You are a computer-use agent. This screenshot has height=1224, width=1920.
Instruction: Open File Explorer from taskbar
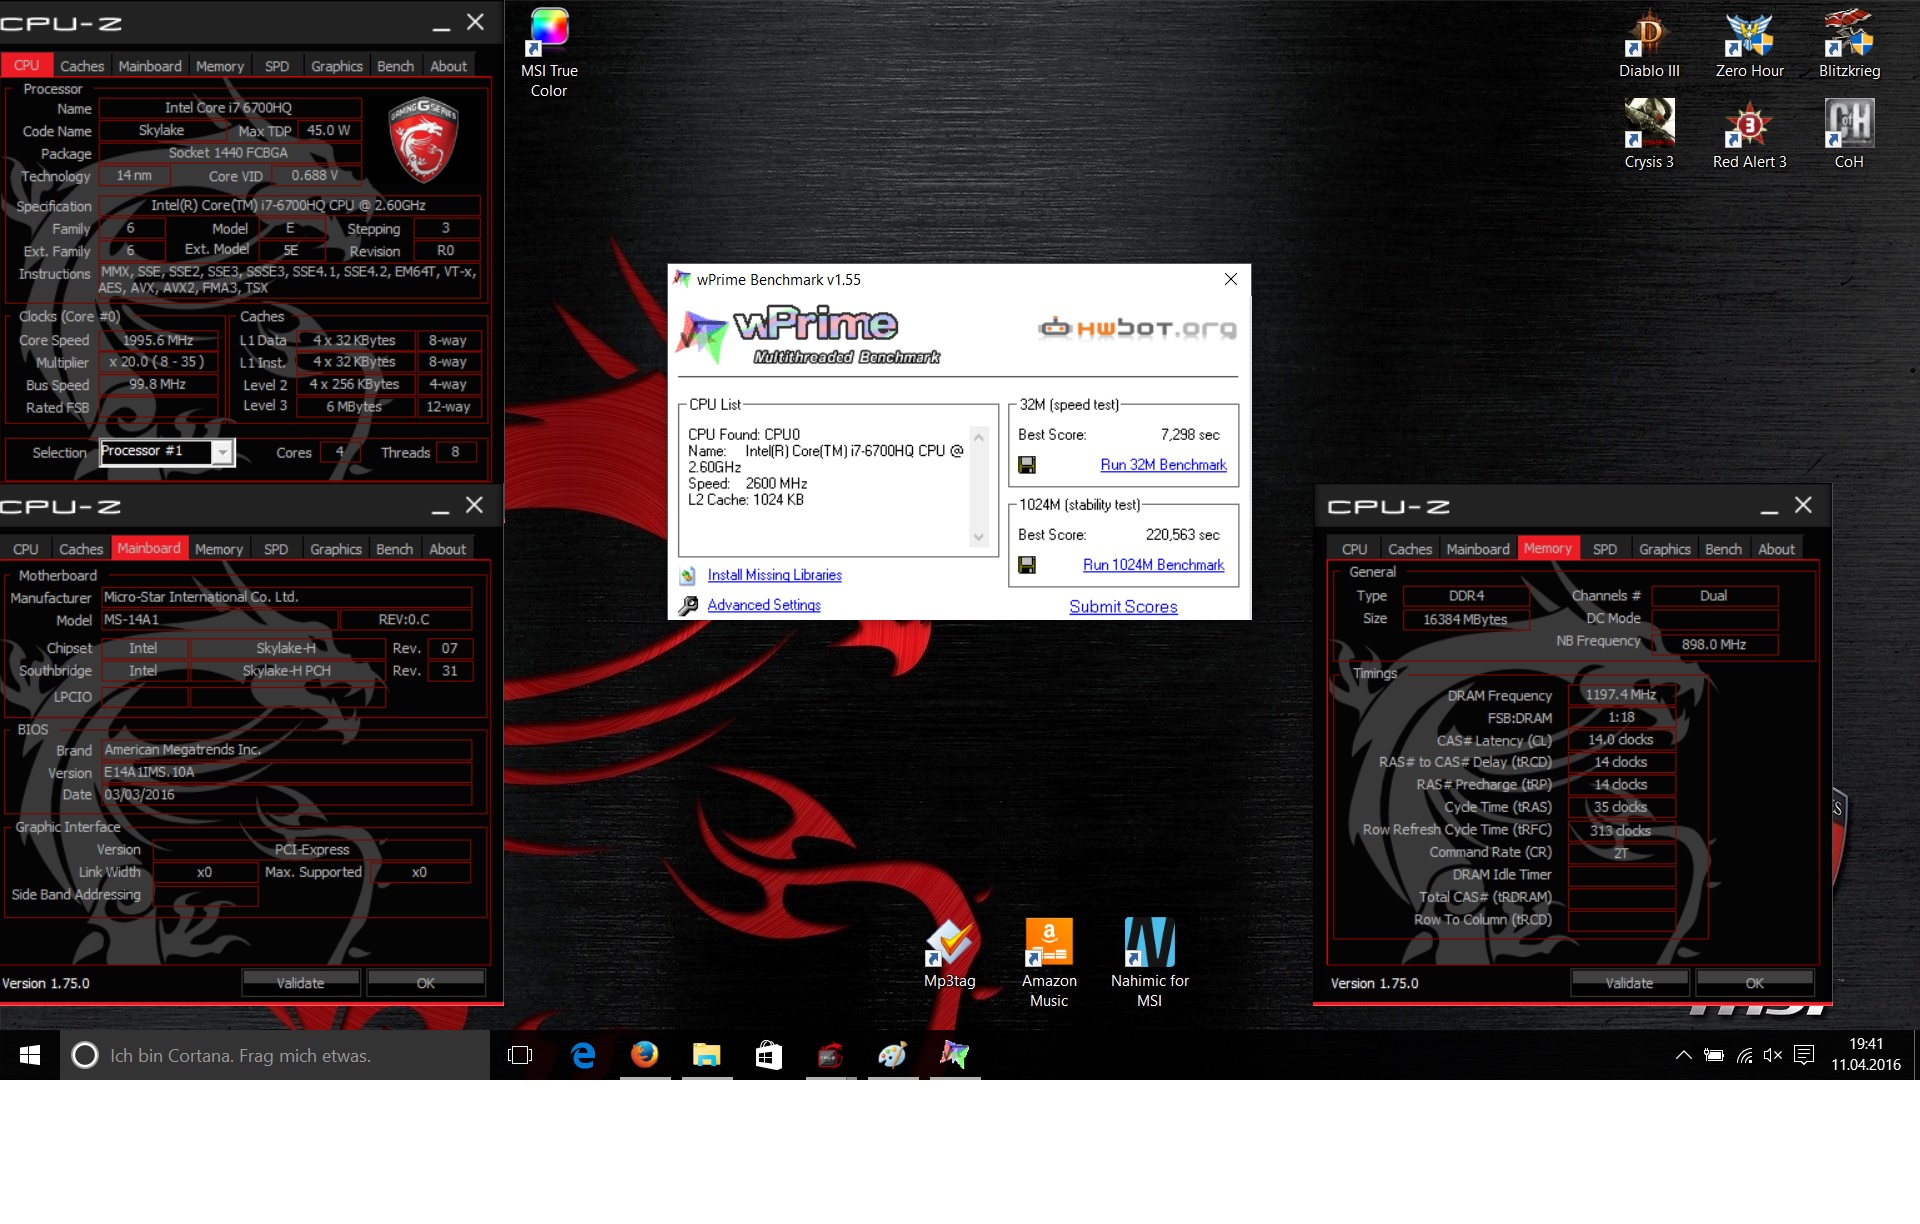[x=707, y=1055]
